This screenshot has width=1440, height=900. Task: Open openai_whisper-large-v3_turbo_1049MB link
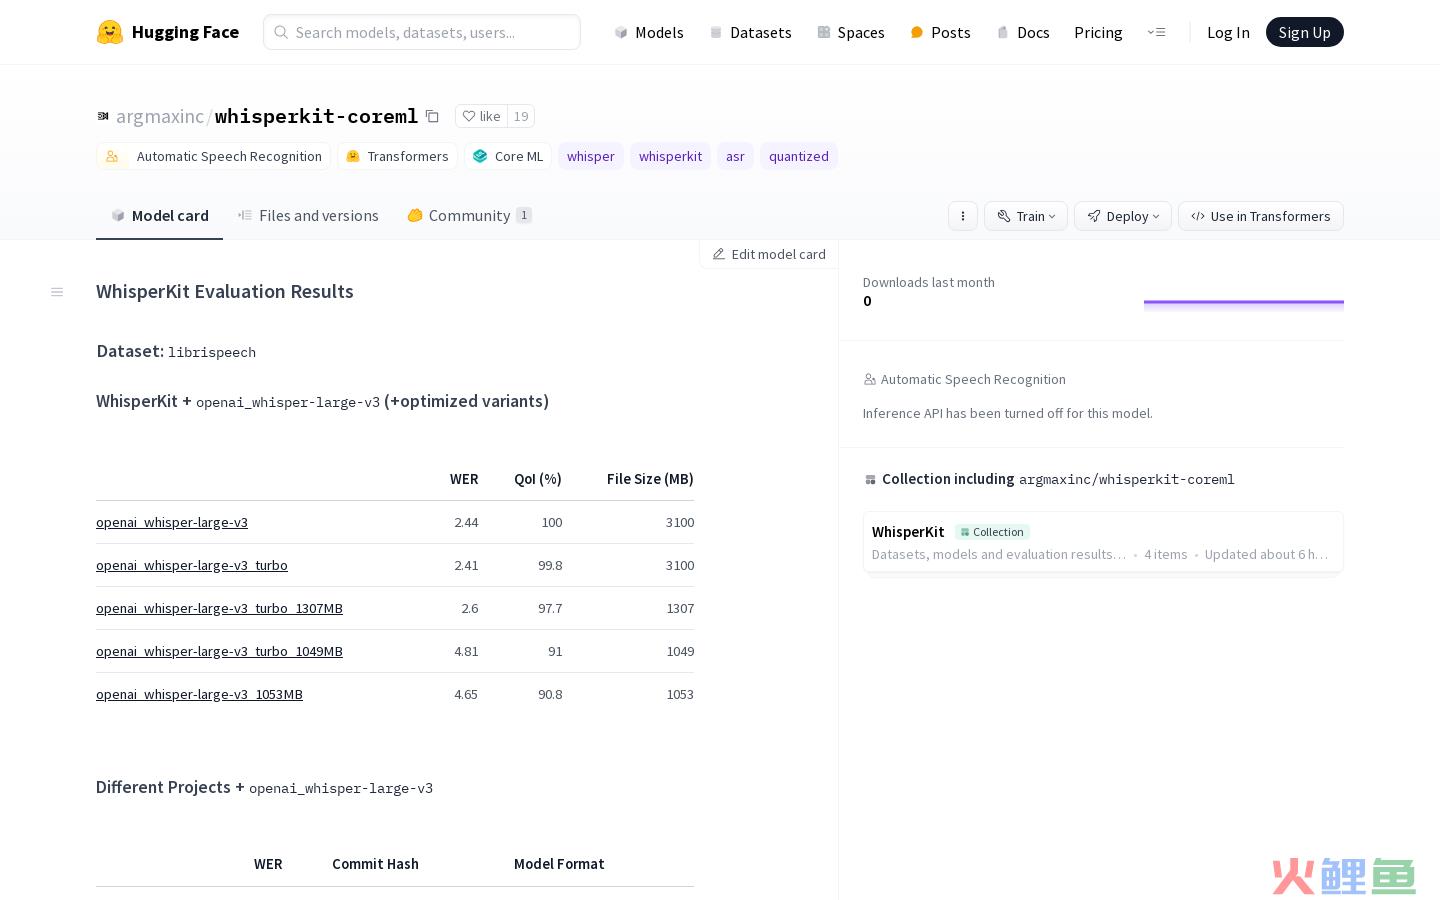click(219, 651)
